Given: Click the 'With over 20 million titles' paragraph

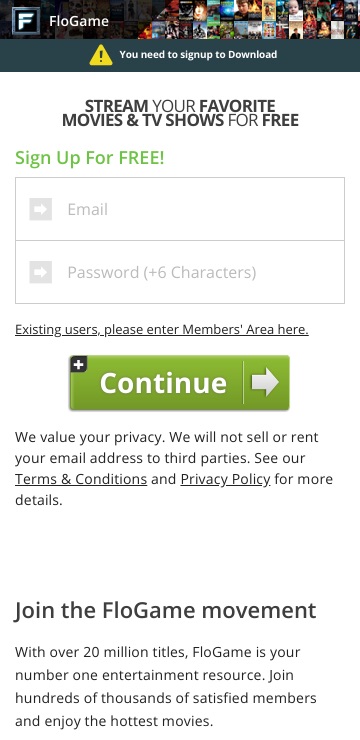Looking at the screenshot, I should [166, 687].
